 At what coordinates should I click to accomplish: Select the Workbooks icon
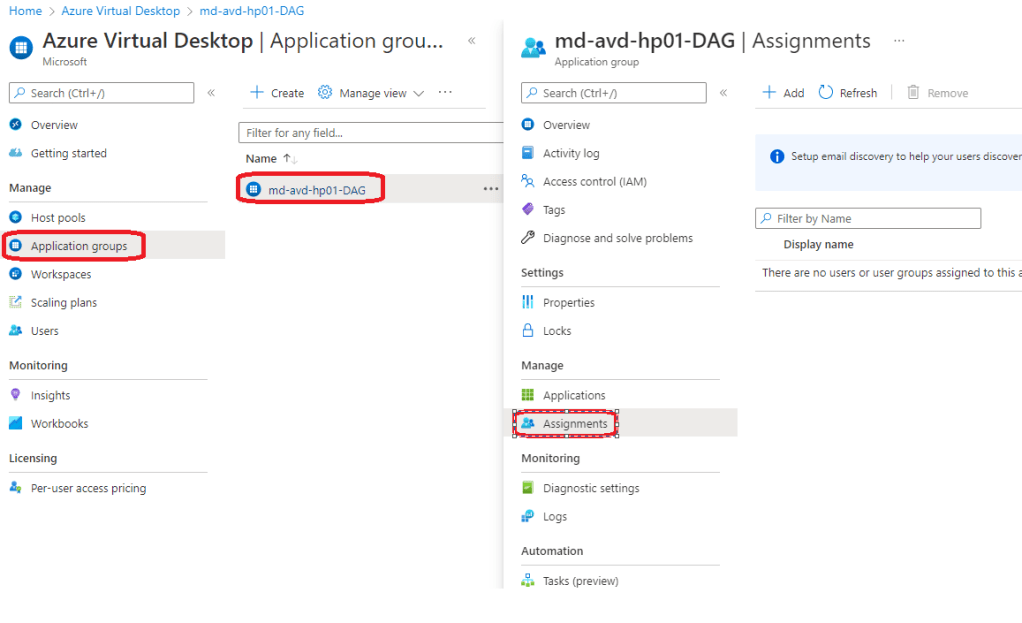pos(15,424)
